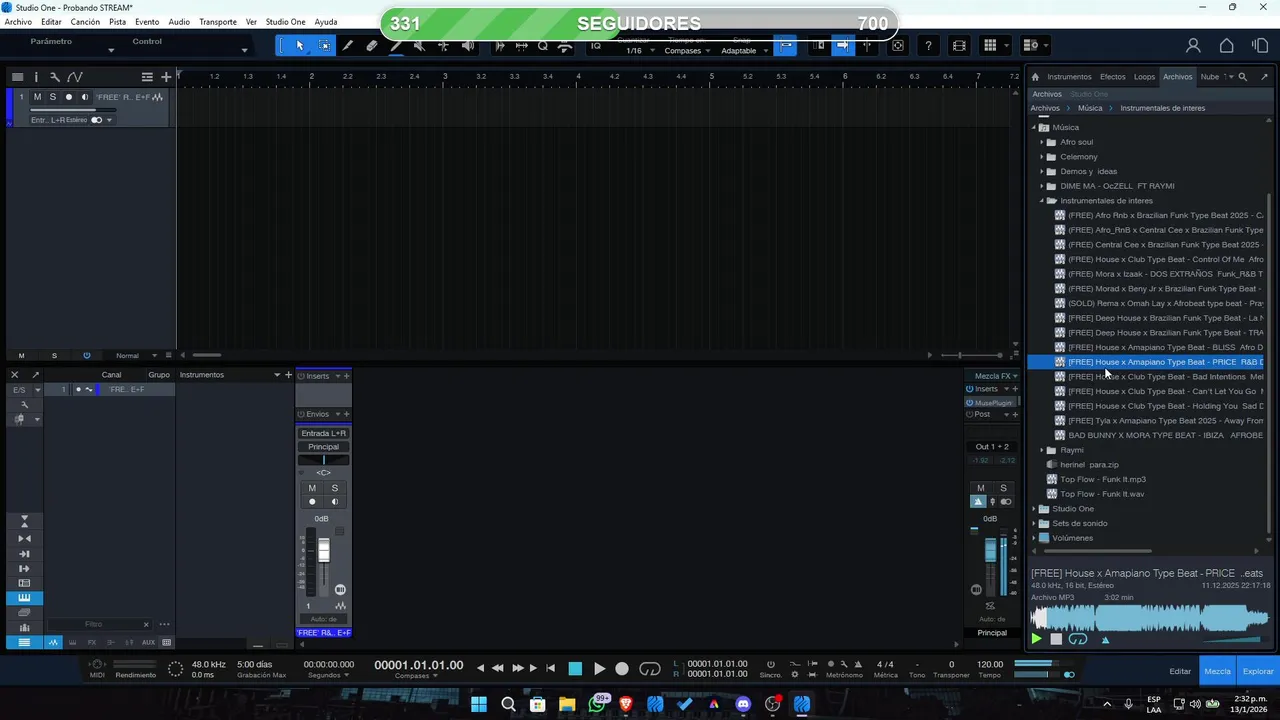Viewport: 1280px width, 720px height.
Task: Select the Listen speaker tool
Action: point(468,46)
